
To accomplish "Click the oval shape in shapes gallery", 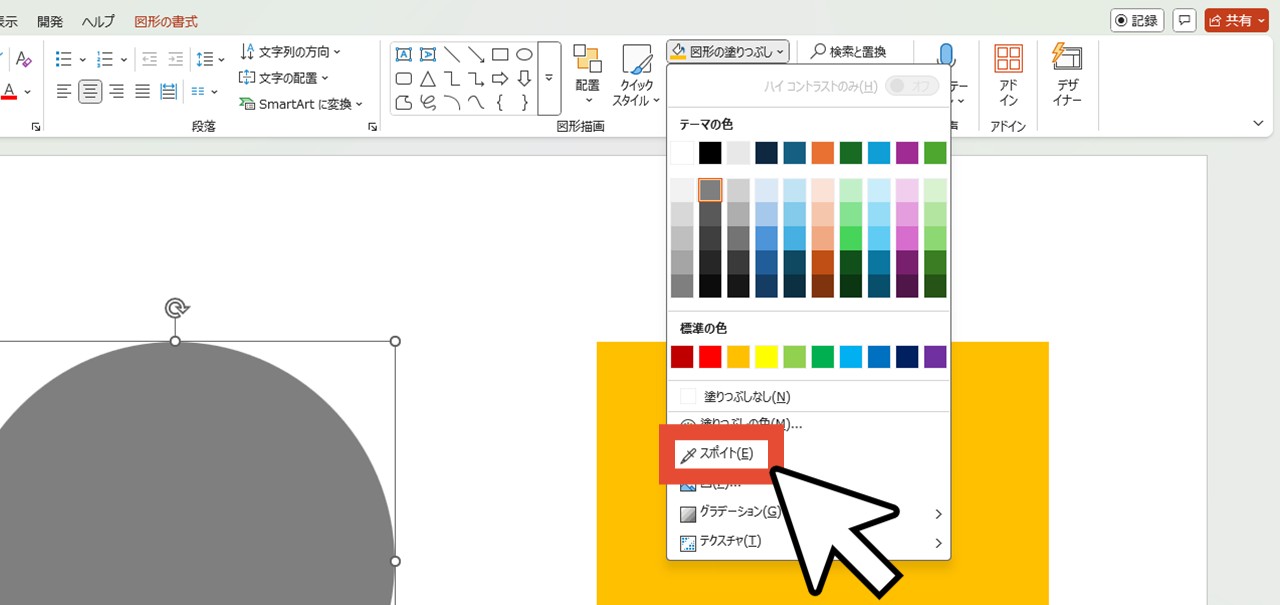I will [524, 55].
